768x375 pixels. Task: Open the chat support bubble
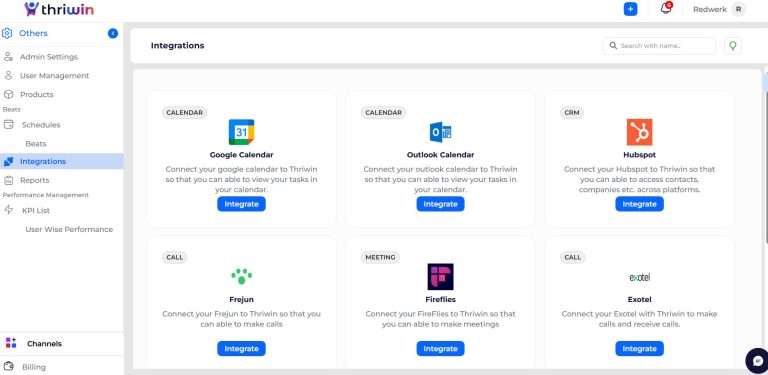[x=758, y=361]
